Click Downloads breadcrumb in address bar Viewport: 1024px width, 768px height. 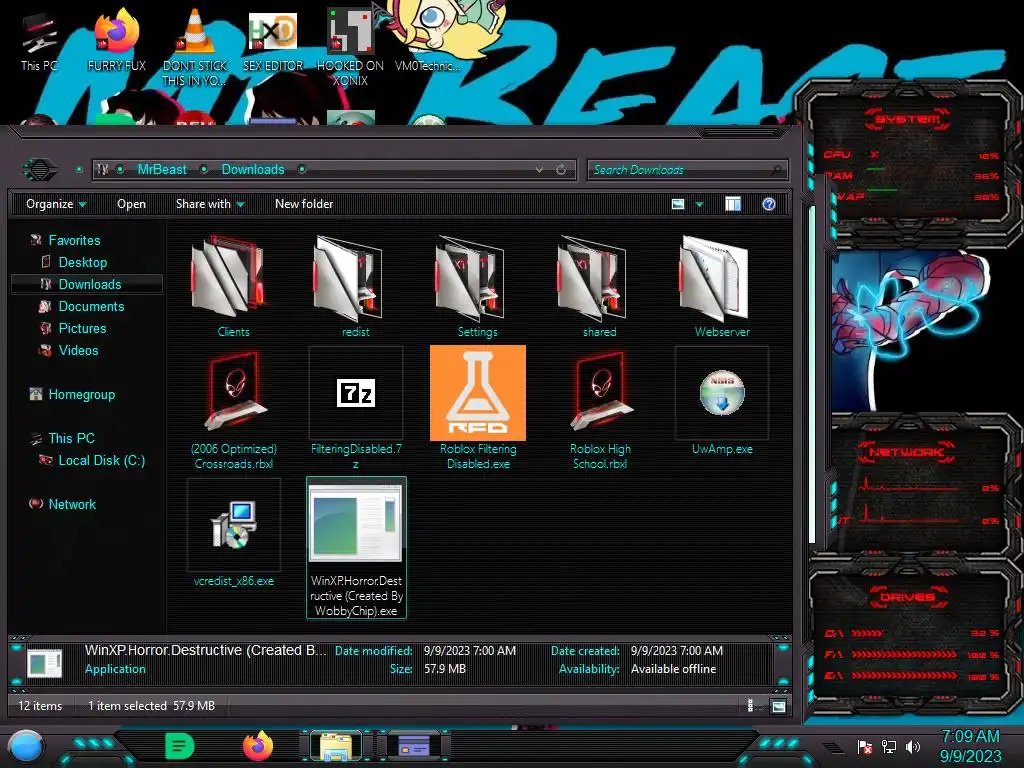pos(253,170)
